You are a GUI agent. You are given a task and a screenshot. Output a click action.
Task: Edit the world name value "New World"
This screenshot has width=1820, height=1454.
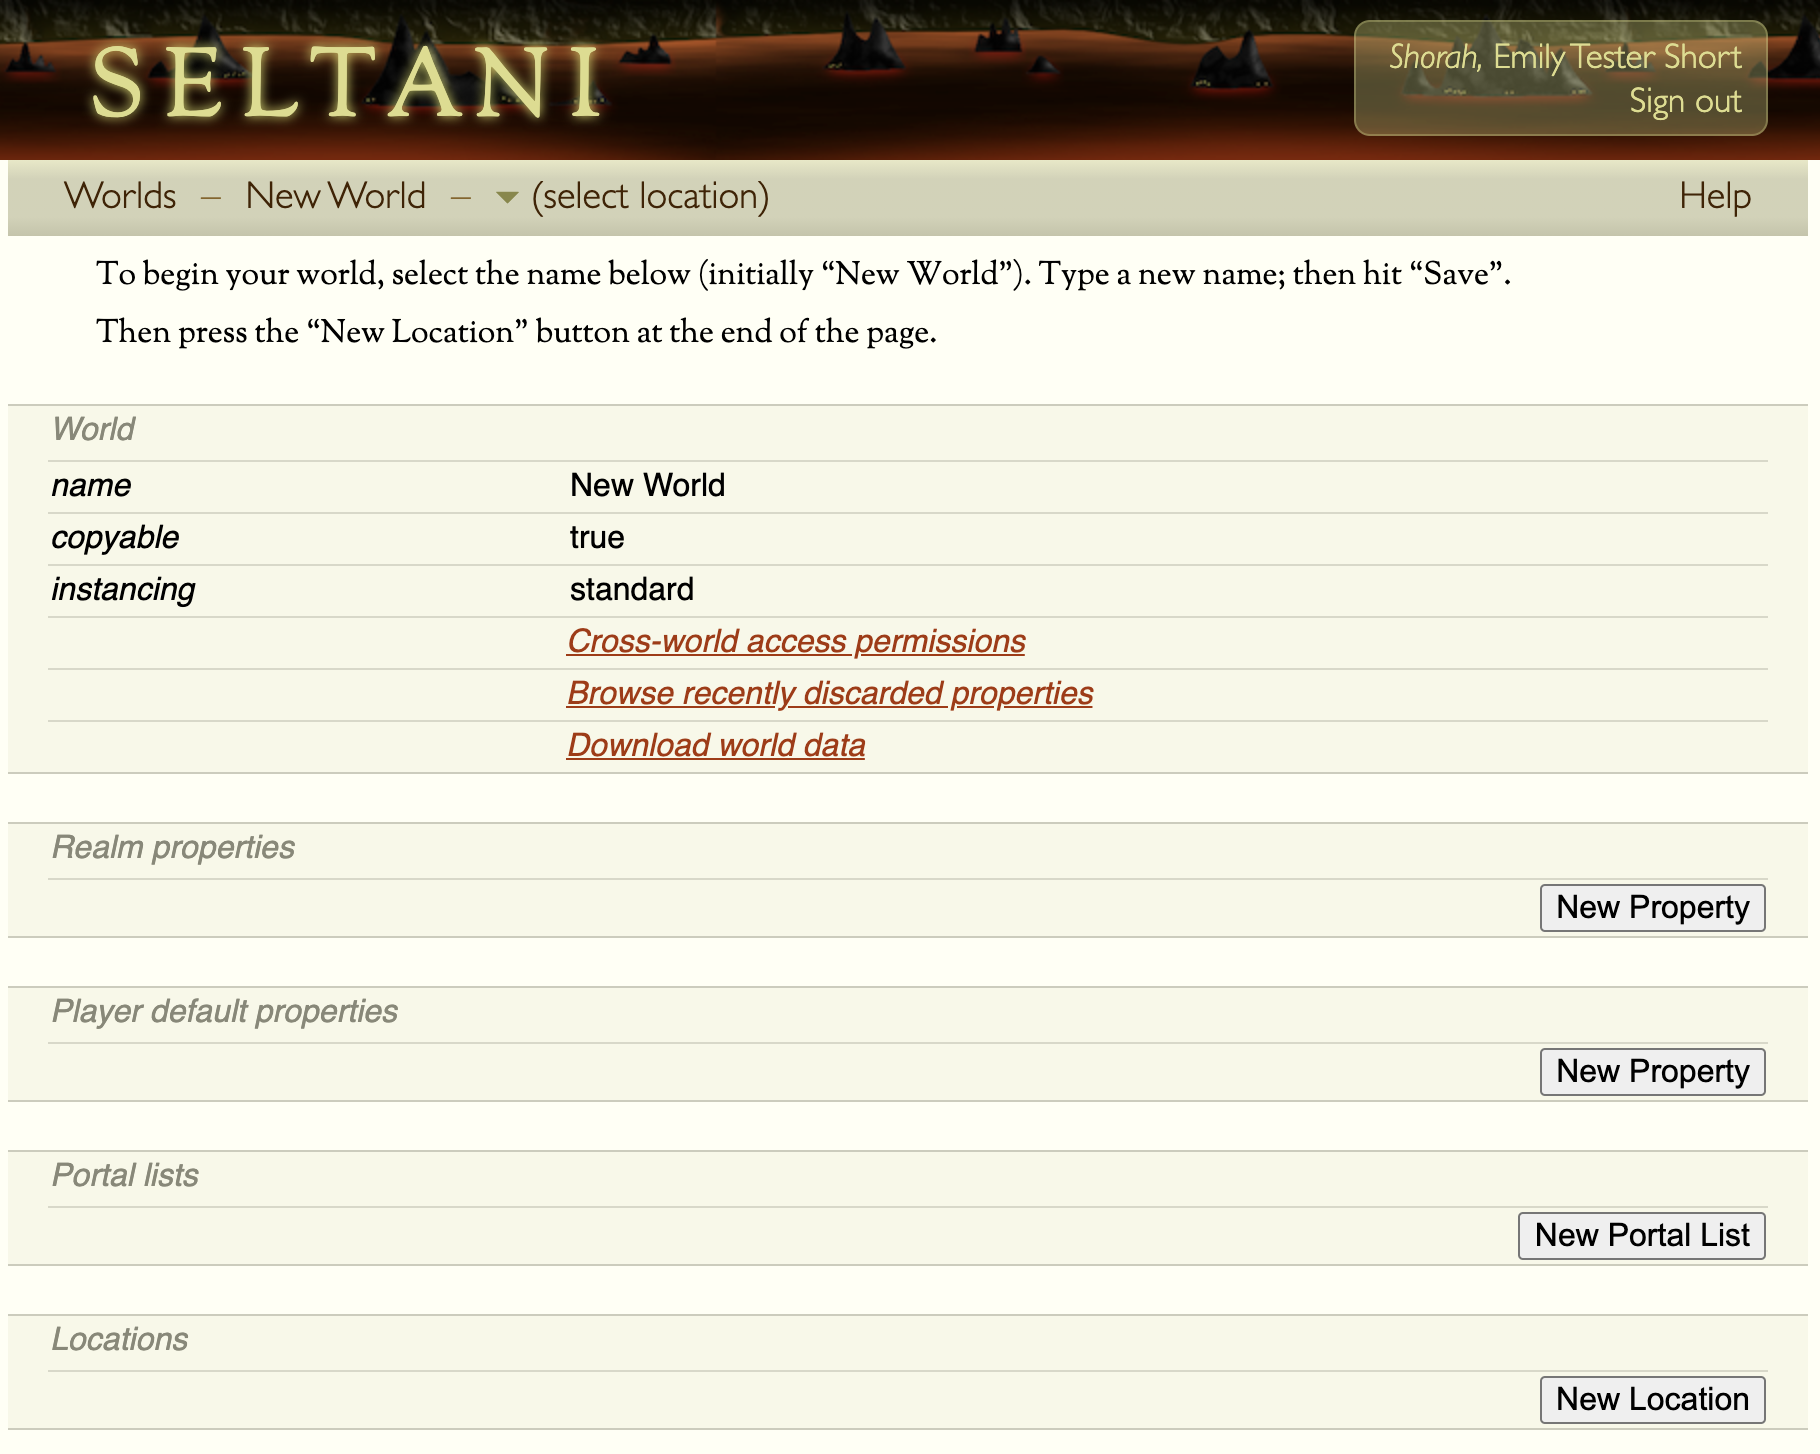(x=647, y=486)
